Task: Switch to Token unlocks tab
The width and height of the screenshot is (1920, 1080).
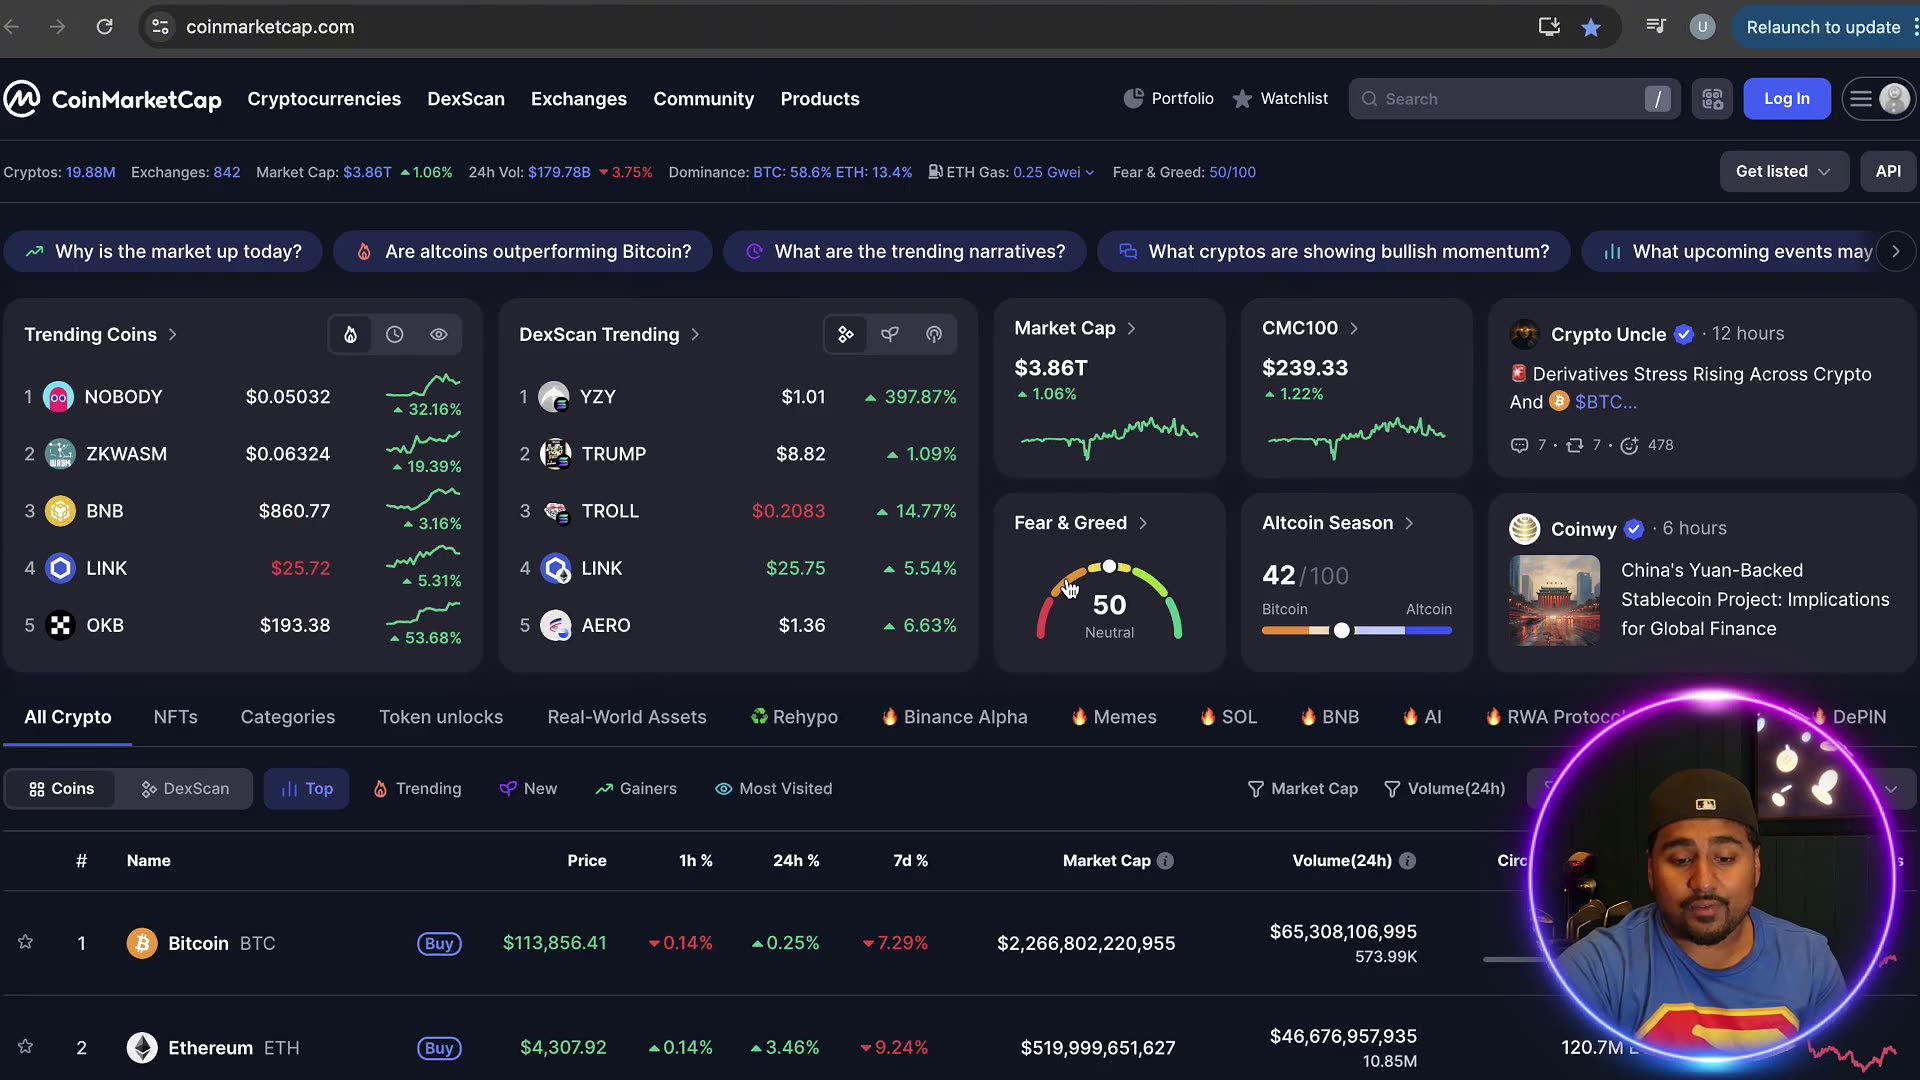Action: click(x=441, y=717)
